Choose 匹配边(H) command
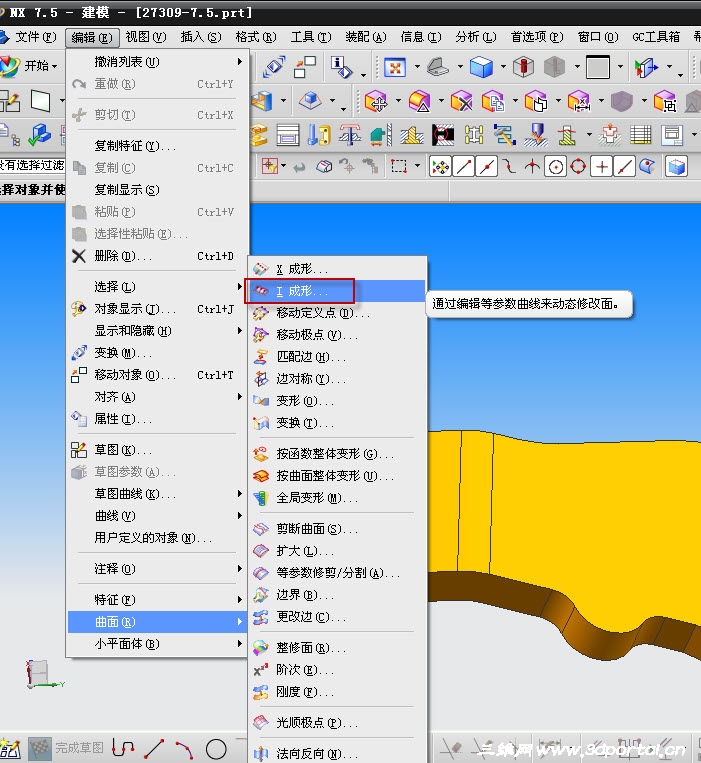701x763 pixels. (x=336, y=357)
